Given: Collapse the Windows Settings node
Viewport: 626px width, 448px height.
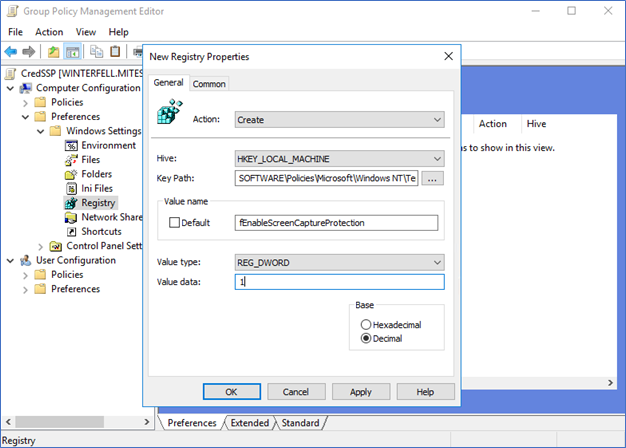Looking at the screenshot, I should pyautogui.click(x=40, y=131).
